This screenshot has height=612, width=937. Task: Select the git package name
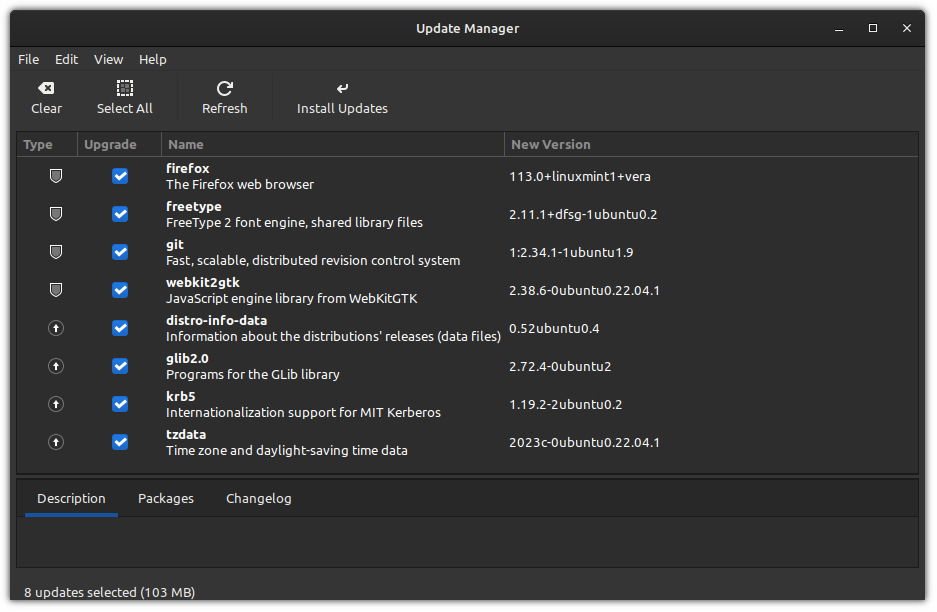coord(174,244)
